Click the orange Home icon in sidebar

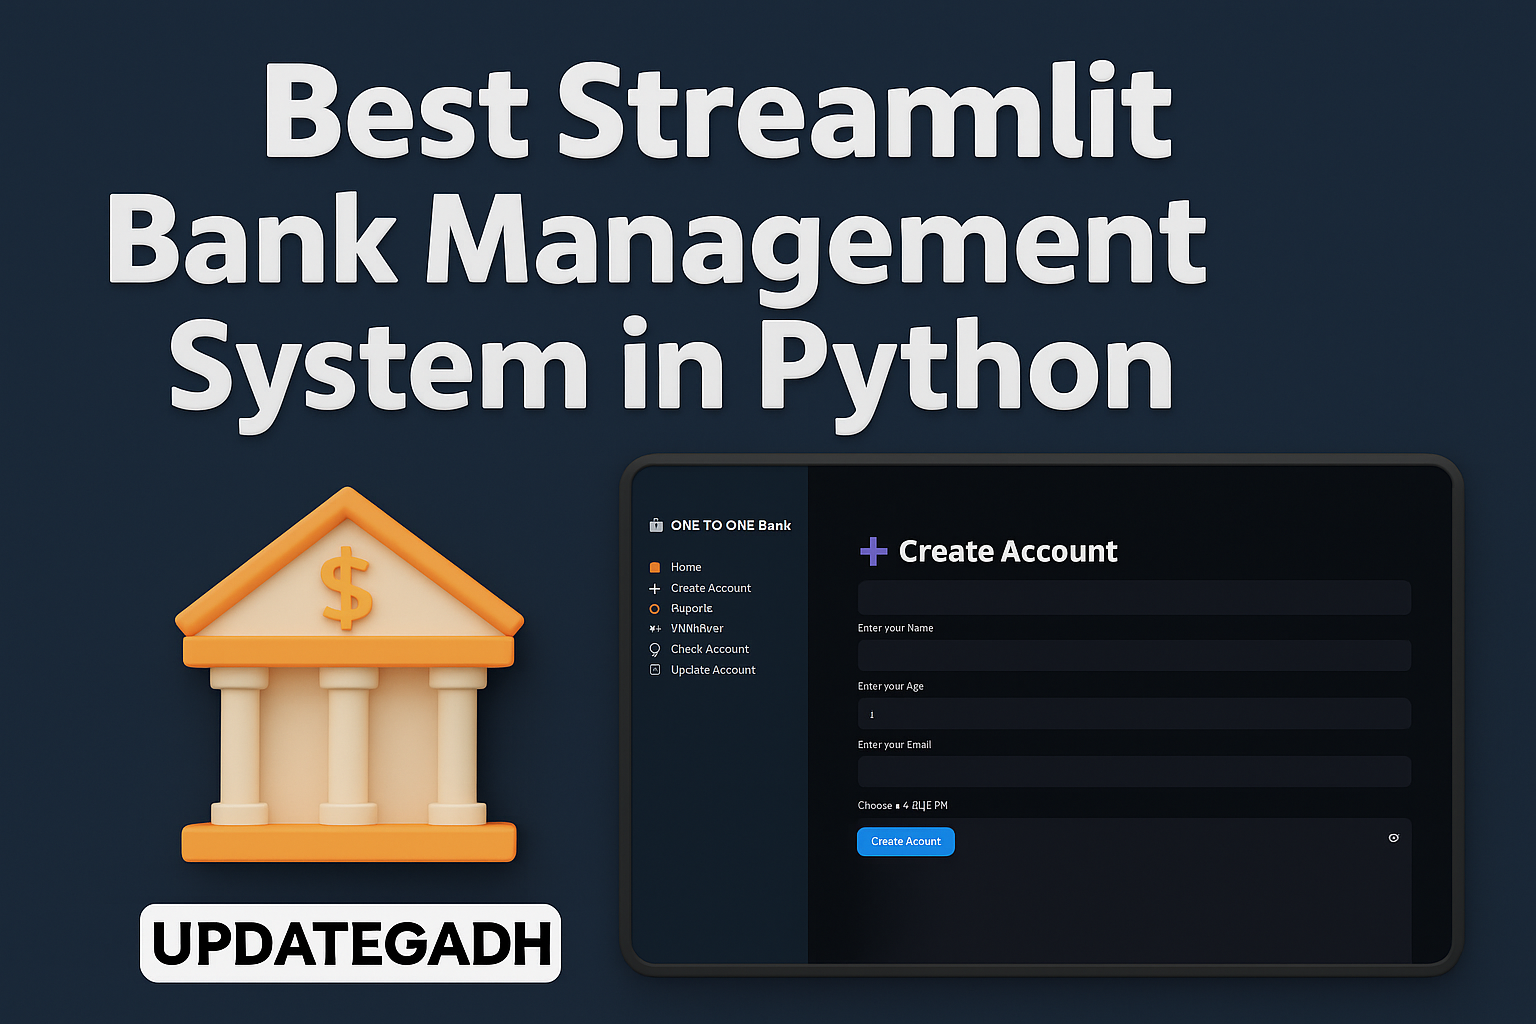coord(655,567)
